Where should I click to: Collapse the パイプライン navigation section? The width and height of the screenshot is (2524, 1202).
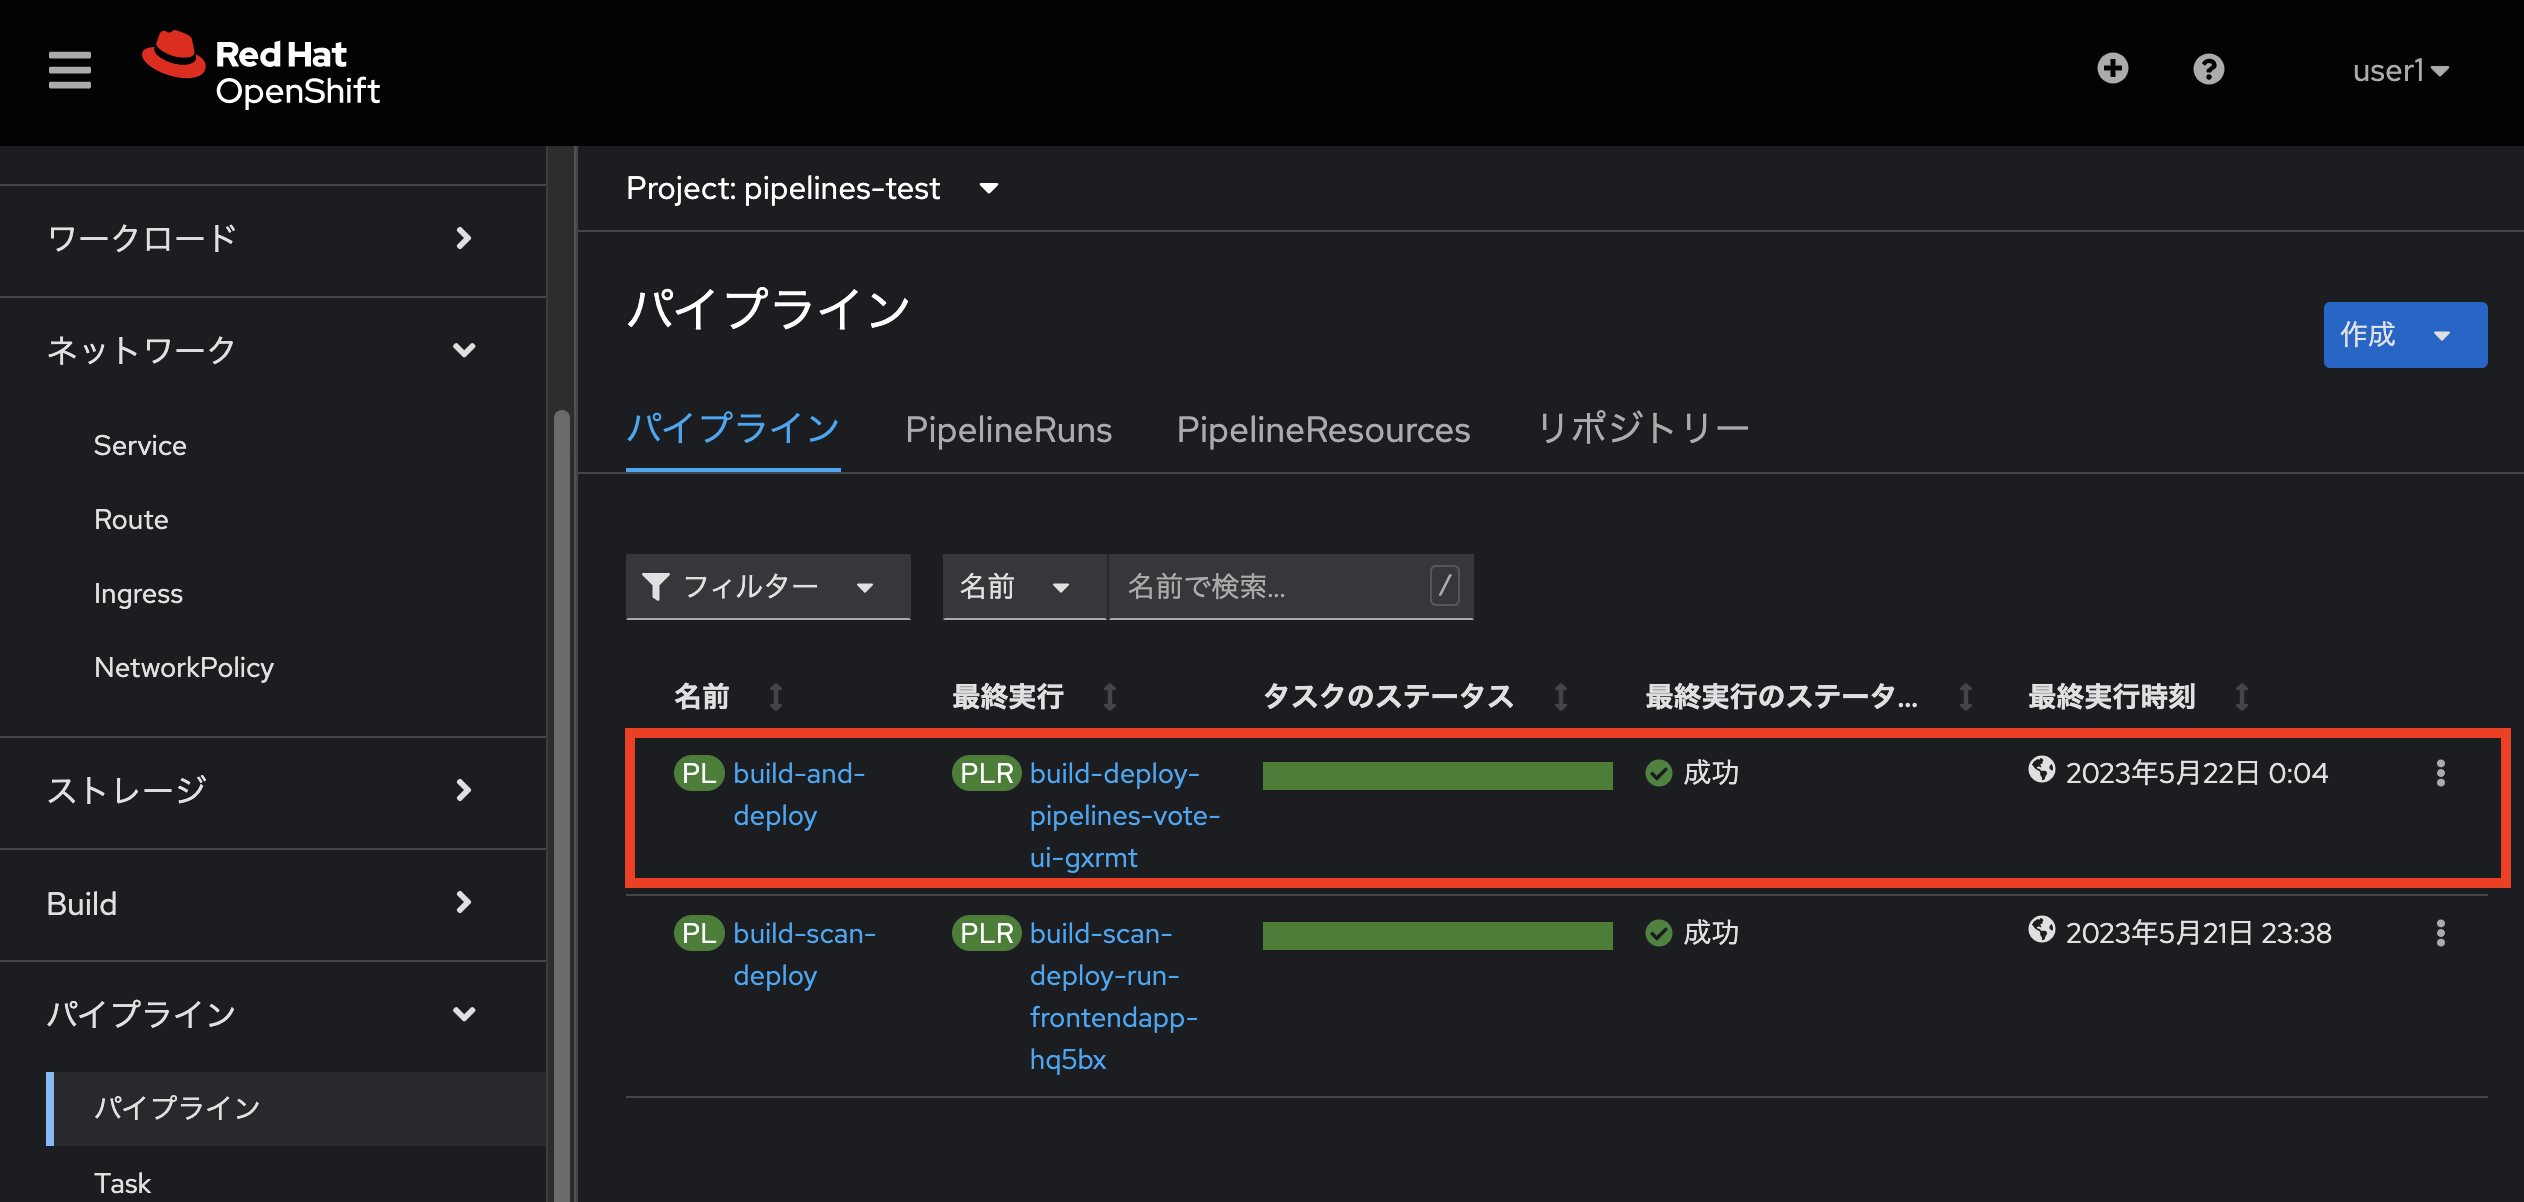262,1015
